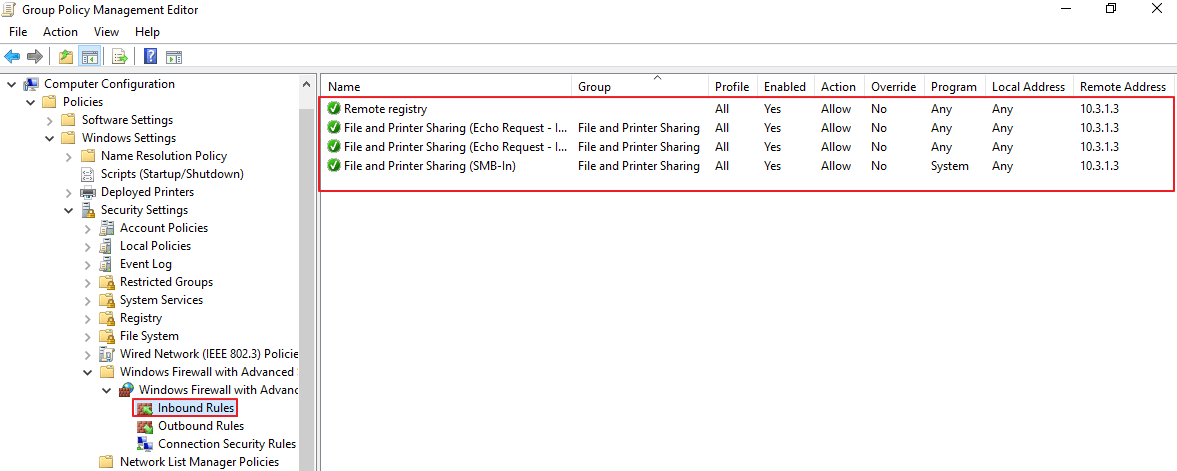Click the tree pane scroll up arrow
The width and height of the screenshot is (1177, 471).
click(306, 84)
